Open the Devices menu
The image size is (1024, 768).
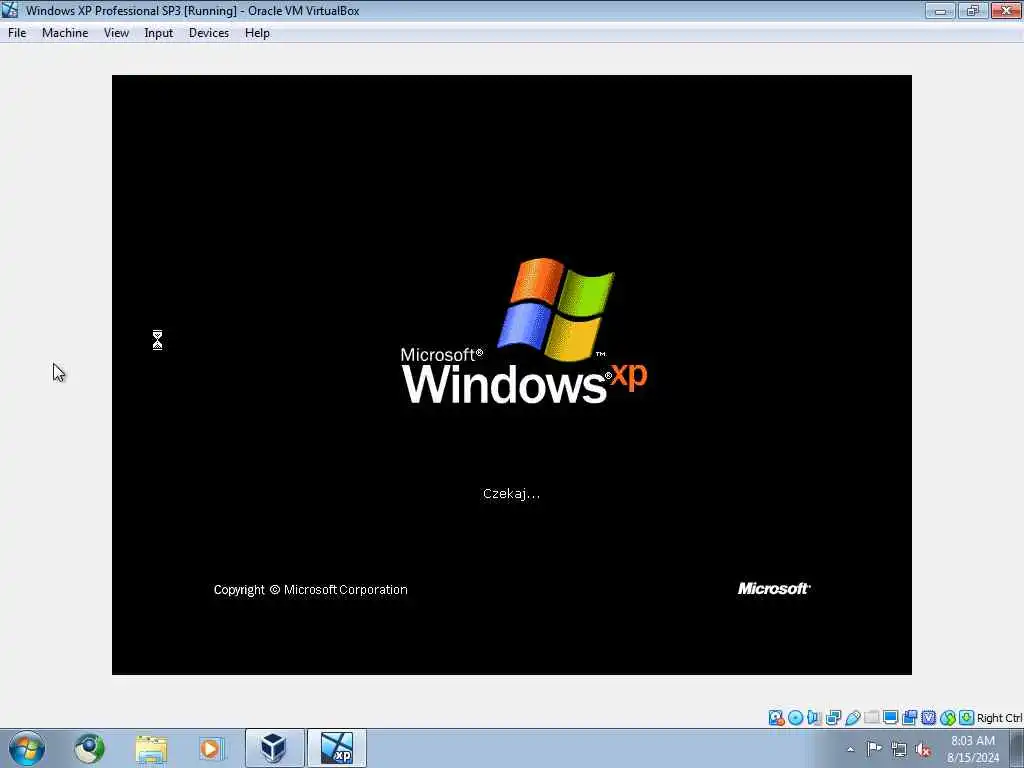[209, 33]
